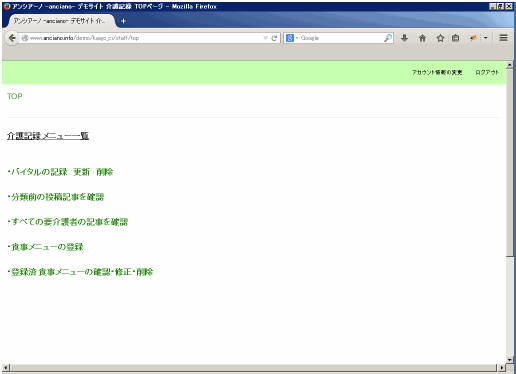Screen dimensions: 516x374
Task: Expand the add-on dropdown arrow
Action: point(486,38)
